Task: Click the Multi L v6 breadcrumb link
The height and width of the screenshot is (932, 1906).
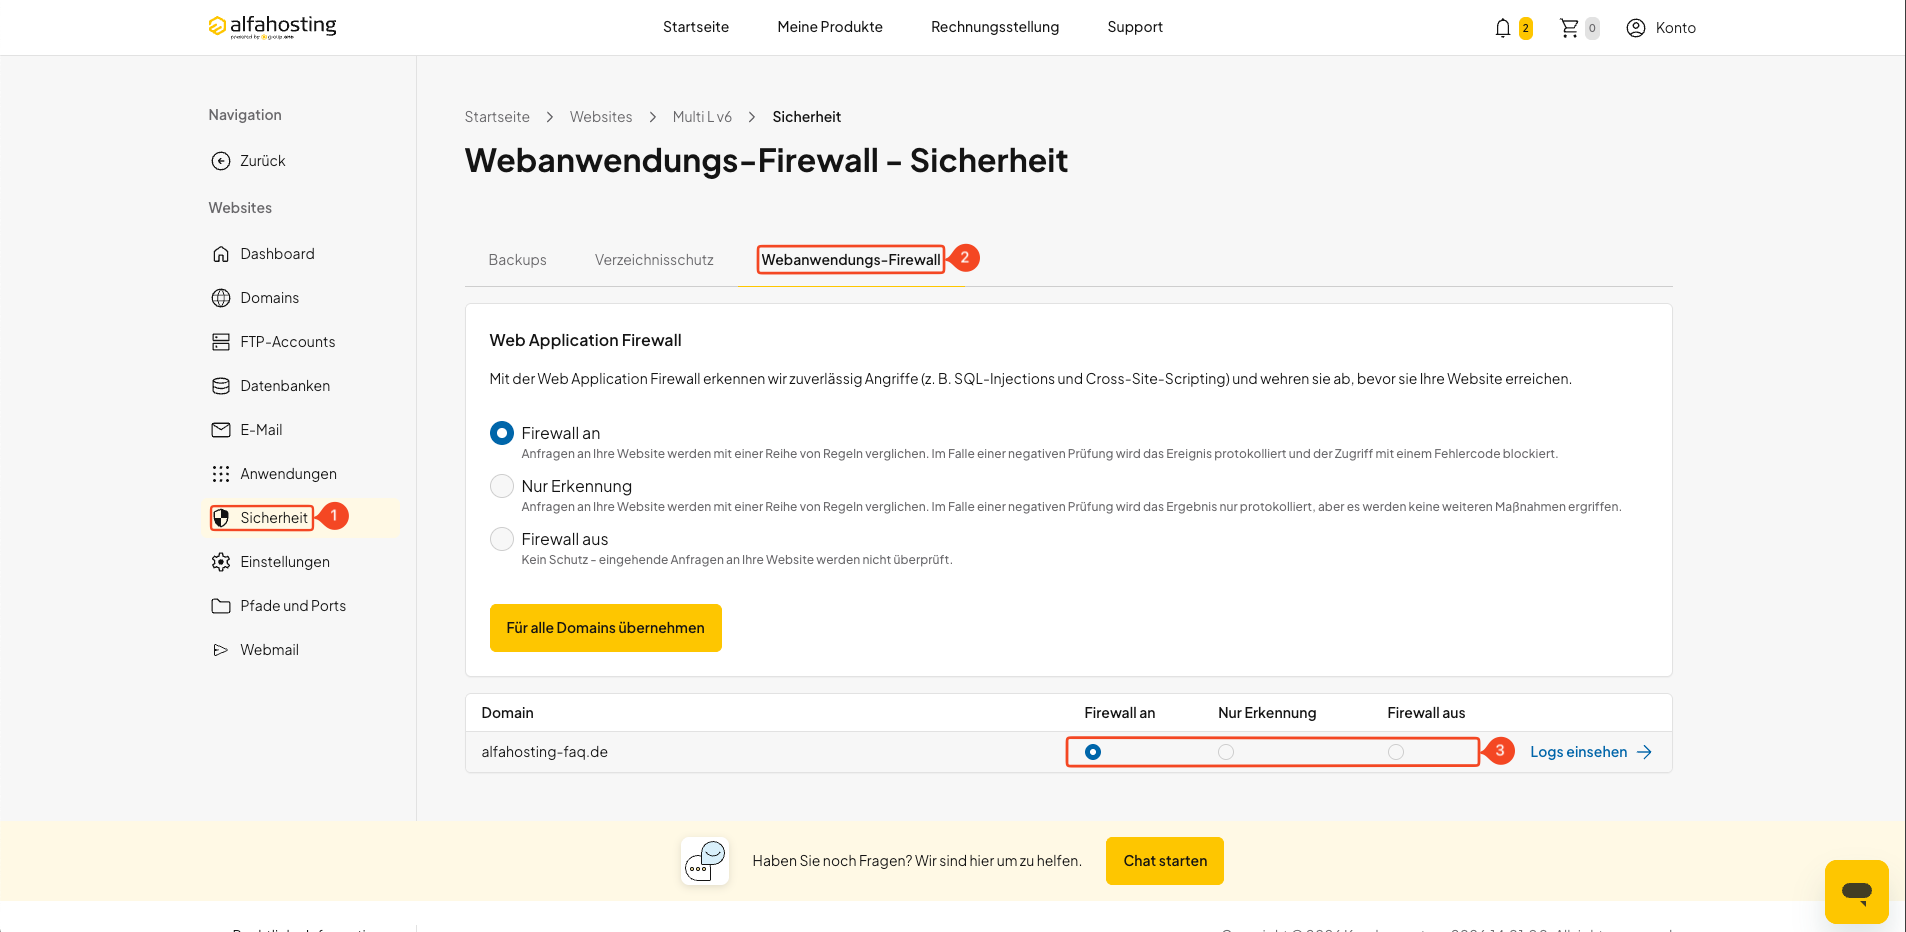Action: click(x=702, y=117)
